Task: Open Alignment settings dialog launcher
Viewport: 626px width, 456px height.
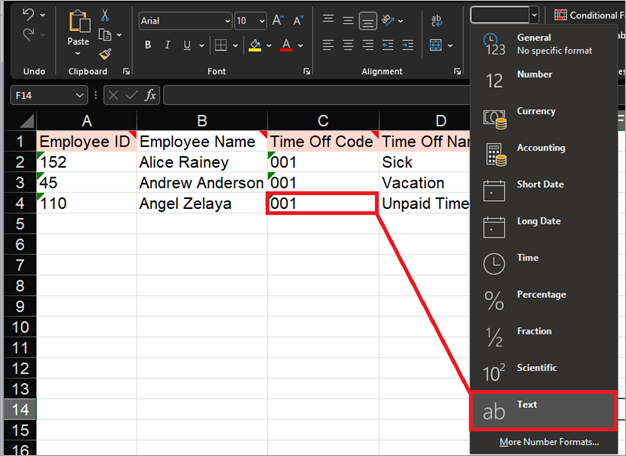Action: pos(457,71)
